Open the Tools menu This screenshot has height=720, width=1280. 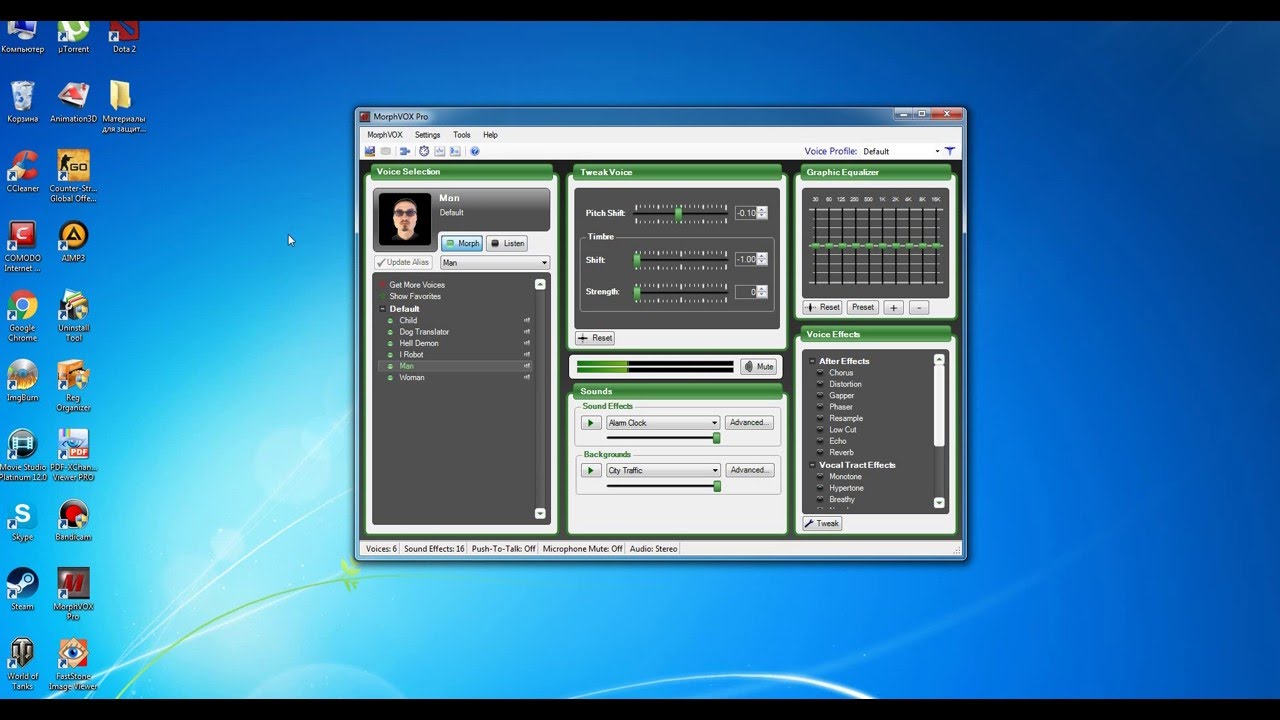461,135
